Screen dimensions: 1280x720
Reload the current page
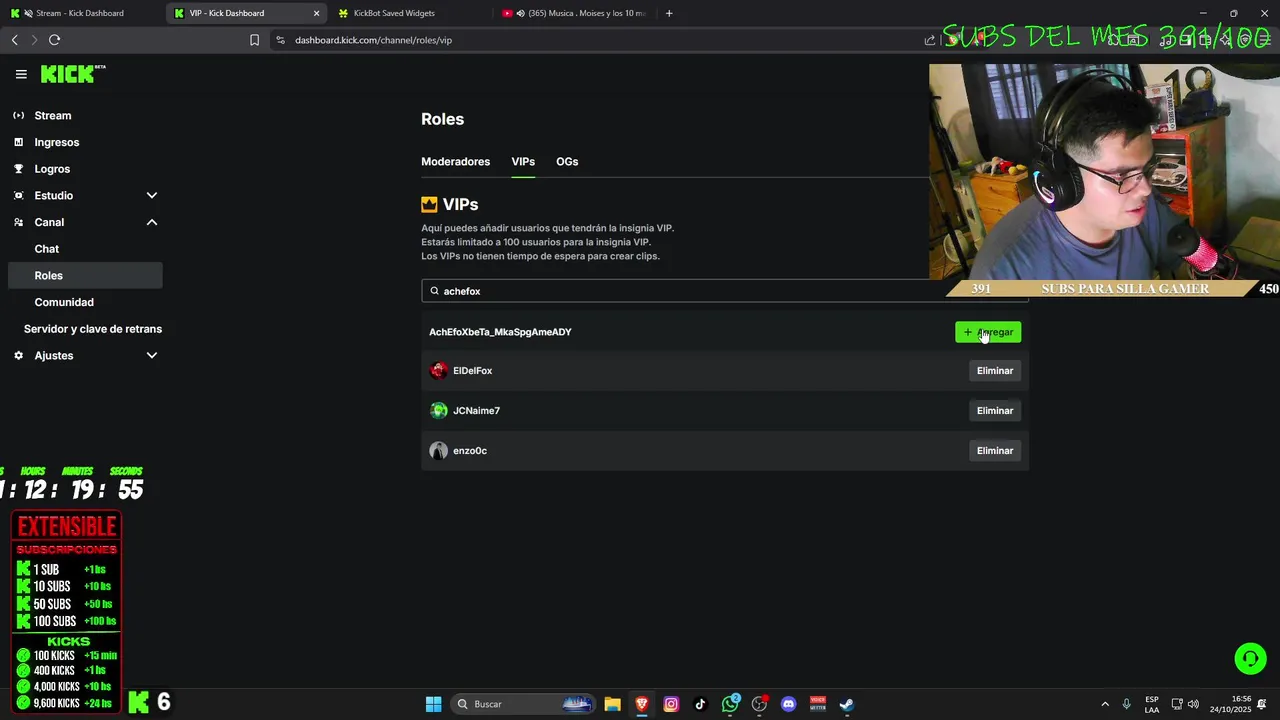point(54,40)
